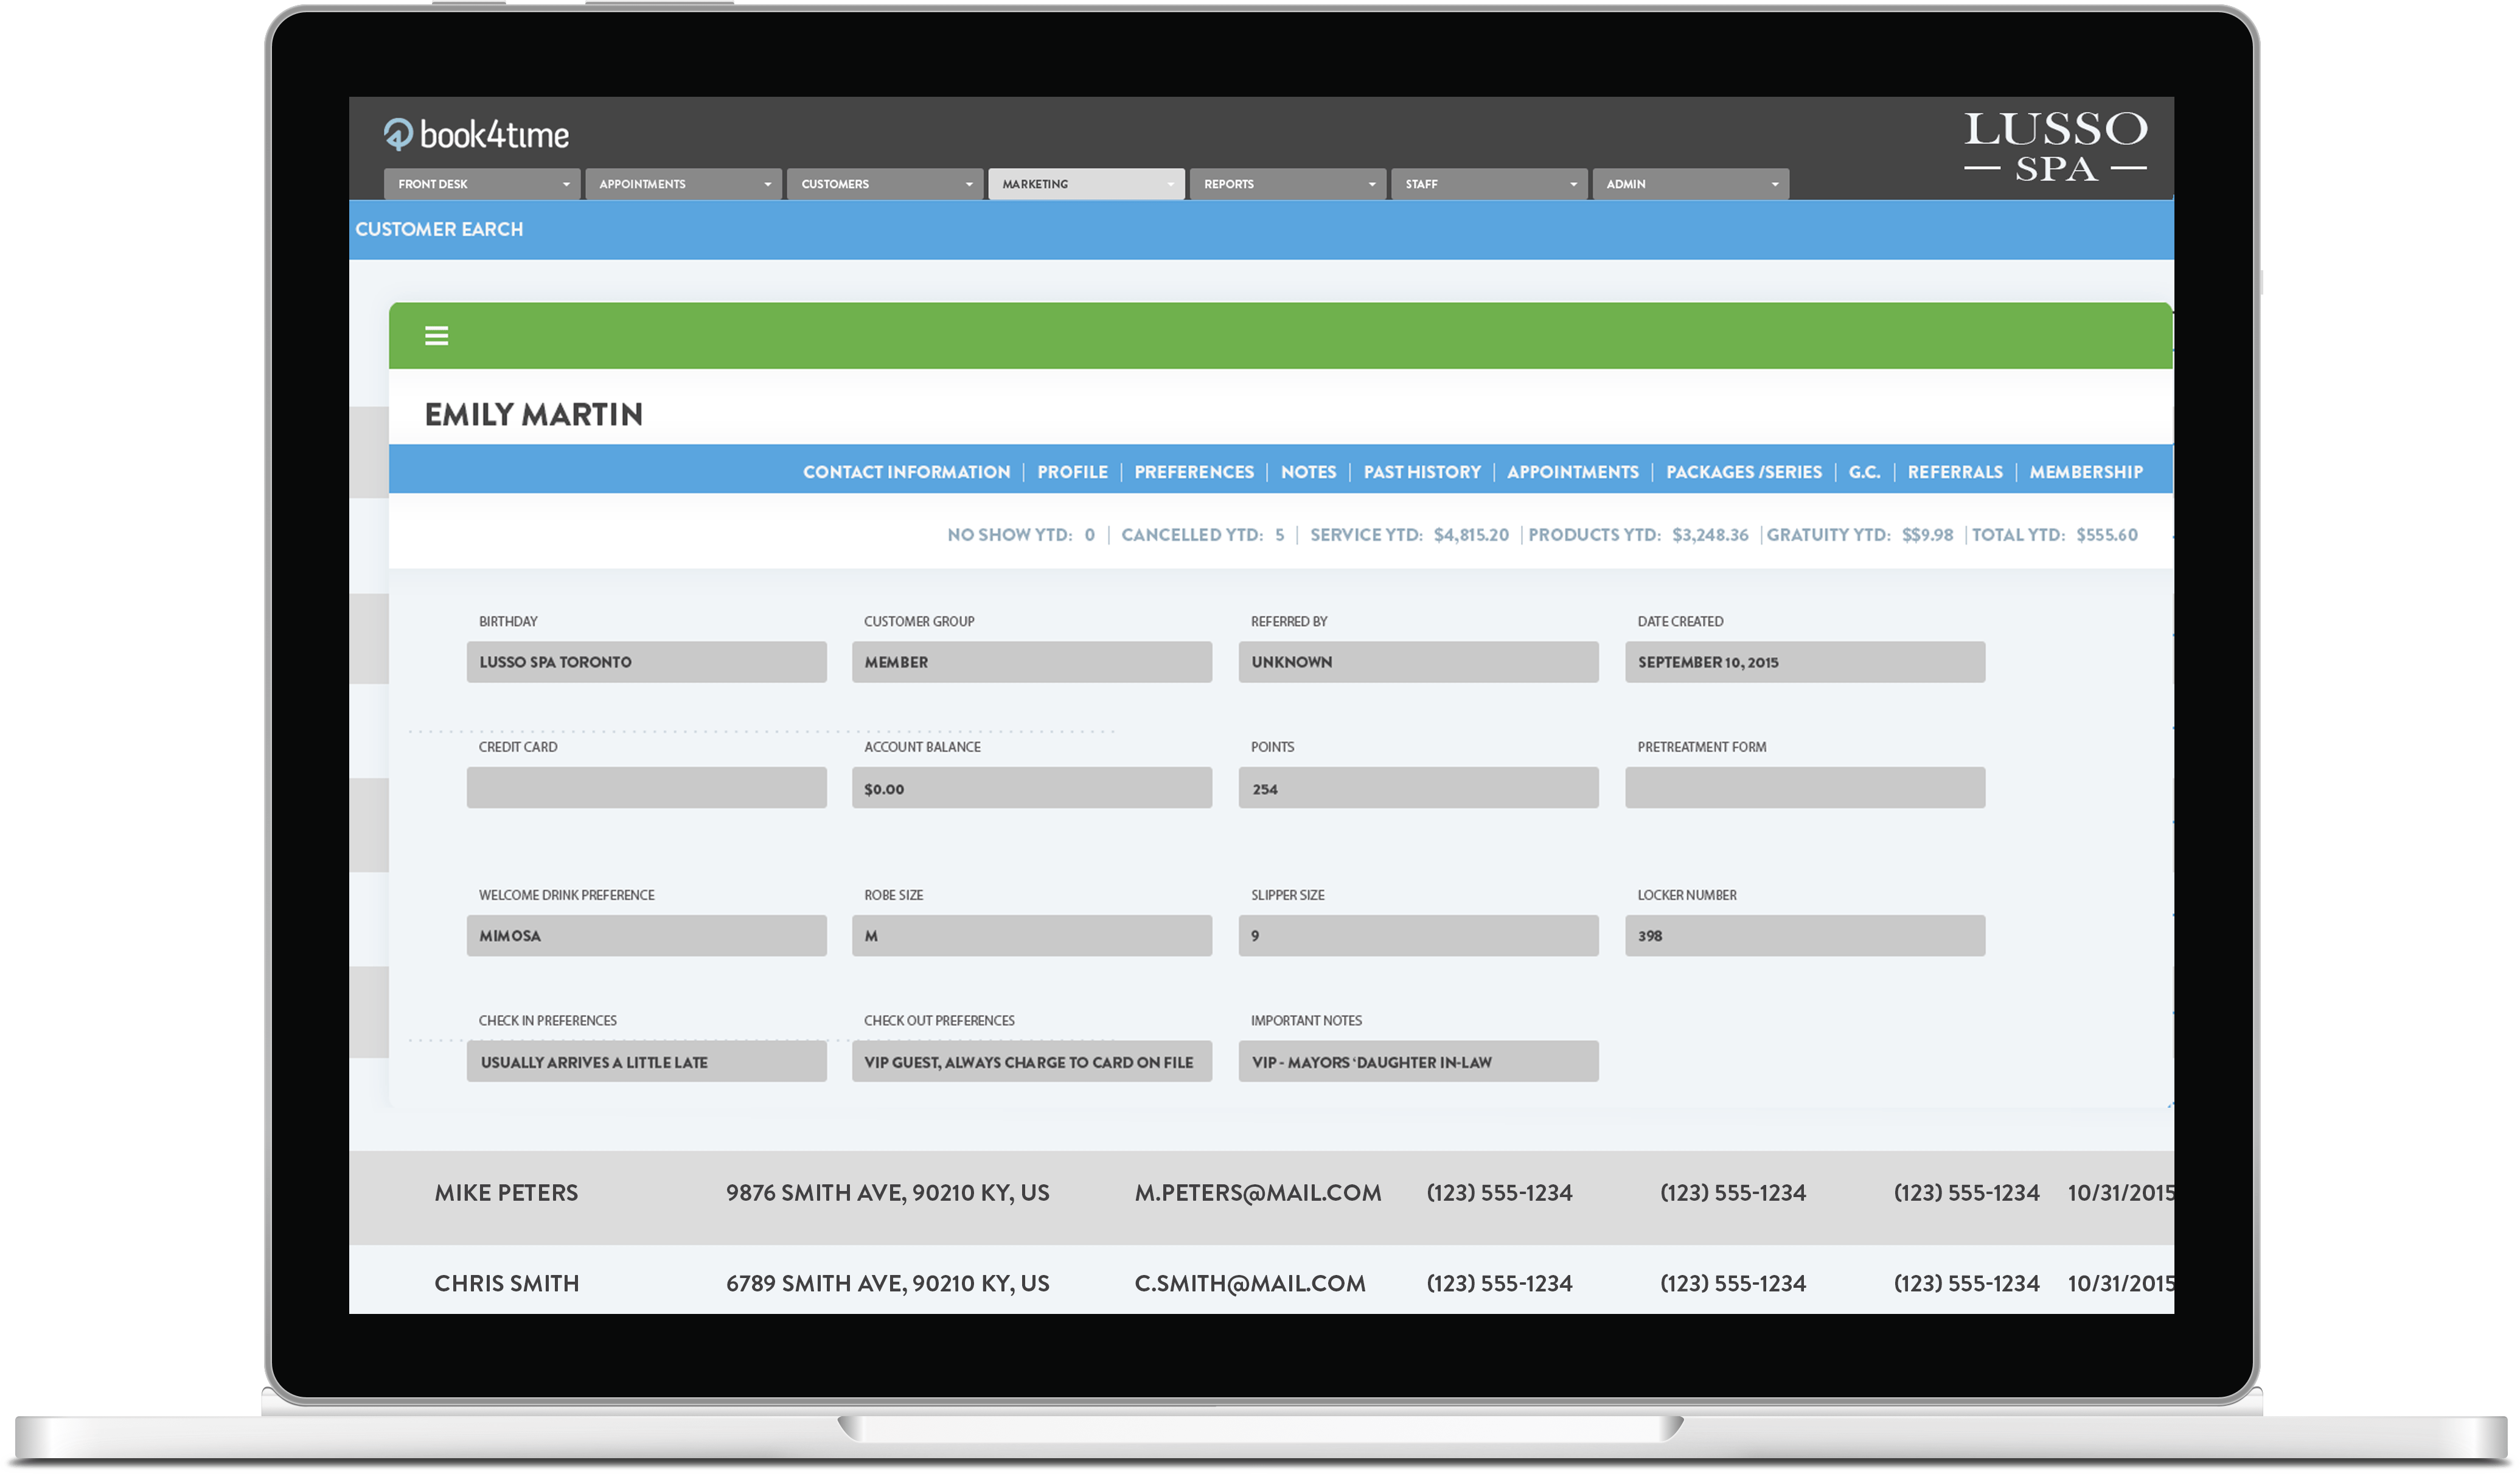
Task: Click the Referrals tab
Action: [x=1954, y=472]
